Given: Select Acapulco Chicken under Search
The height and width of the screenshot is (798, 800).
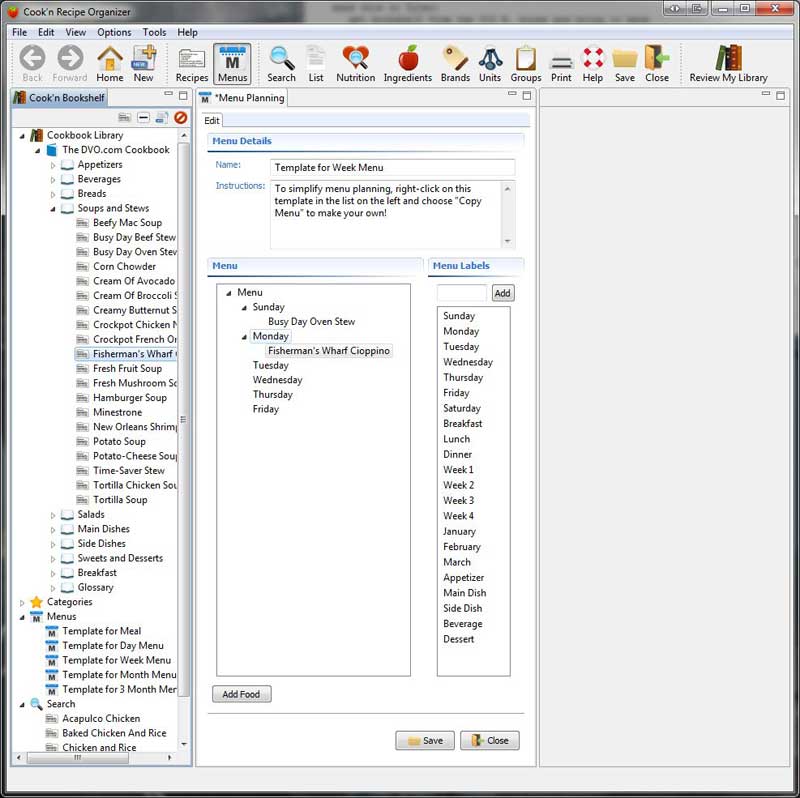Looking at the screenshot, I should (x=101, y=718).
